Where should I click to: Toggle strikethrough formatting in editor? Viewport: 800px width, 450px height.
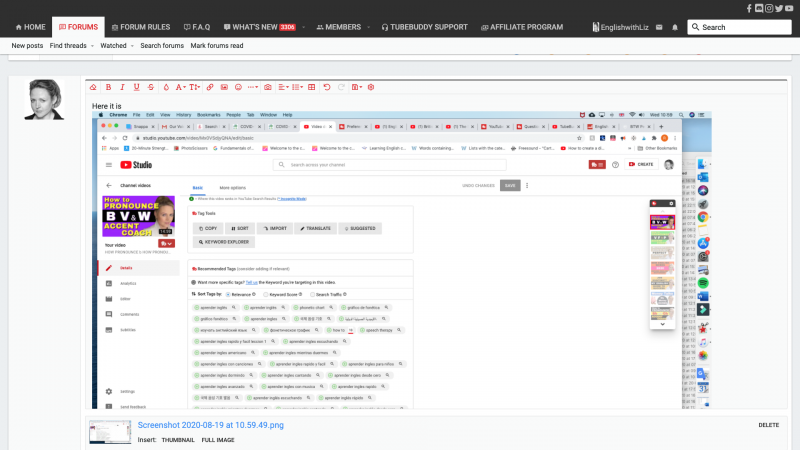pos(151,88)
